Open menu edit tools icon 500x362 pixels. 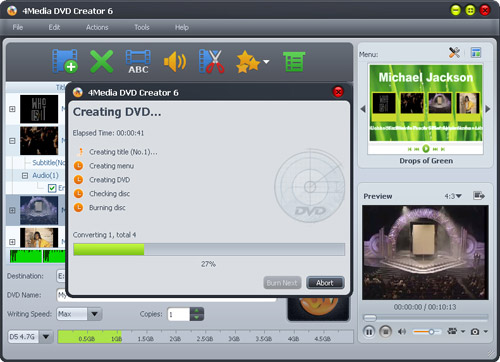click(x=454, y=53)
